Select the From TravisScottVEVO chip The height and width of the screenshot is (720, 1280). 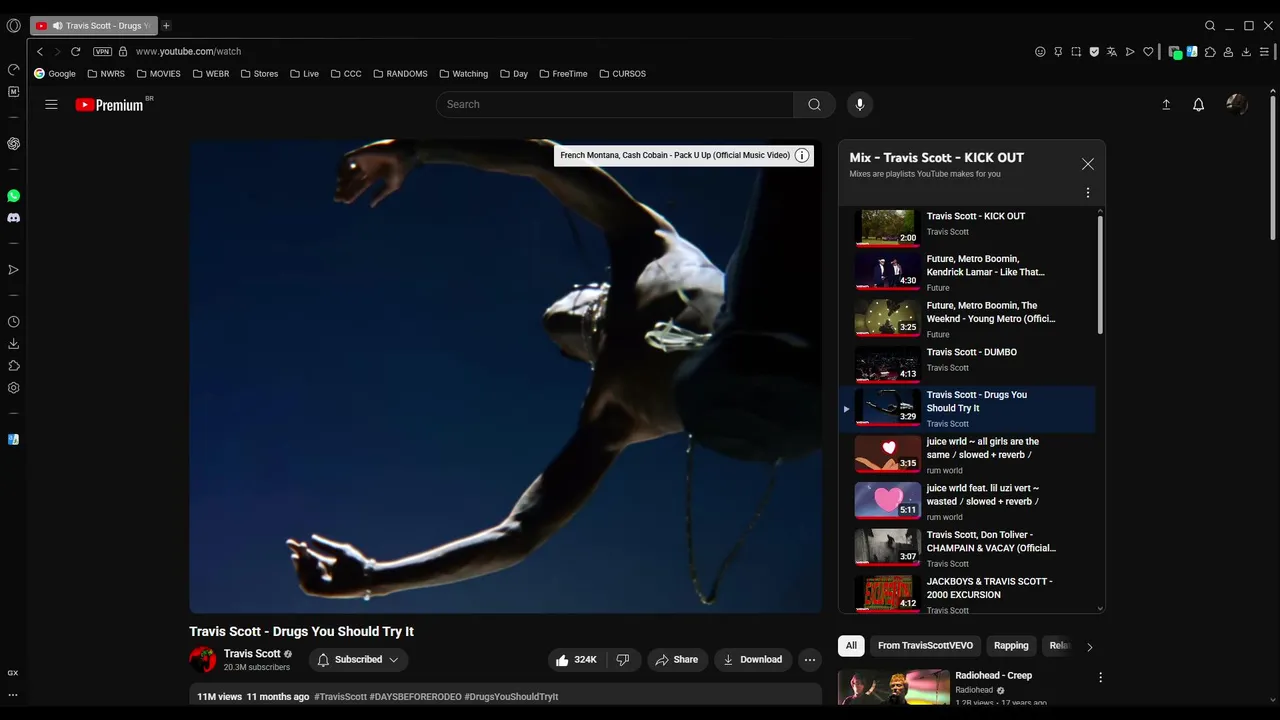coord(925,646)
